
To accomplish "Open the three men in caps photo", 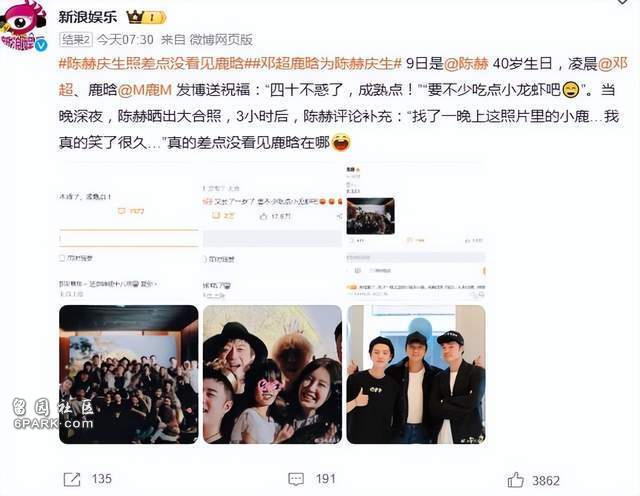I will (x=416, y=374).
